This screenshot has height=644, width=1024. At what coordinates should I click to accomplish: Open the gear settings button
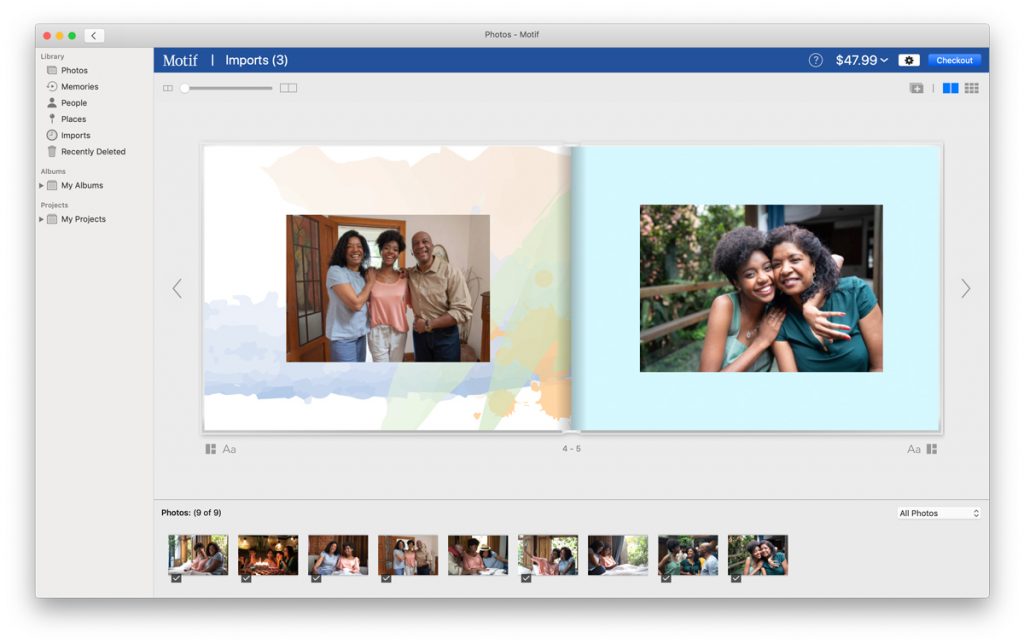pyautogui.click(x=908, y=60)
